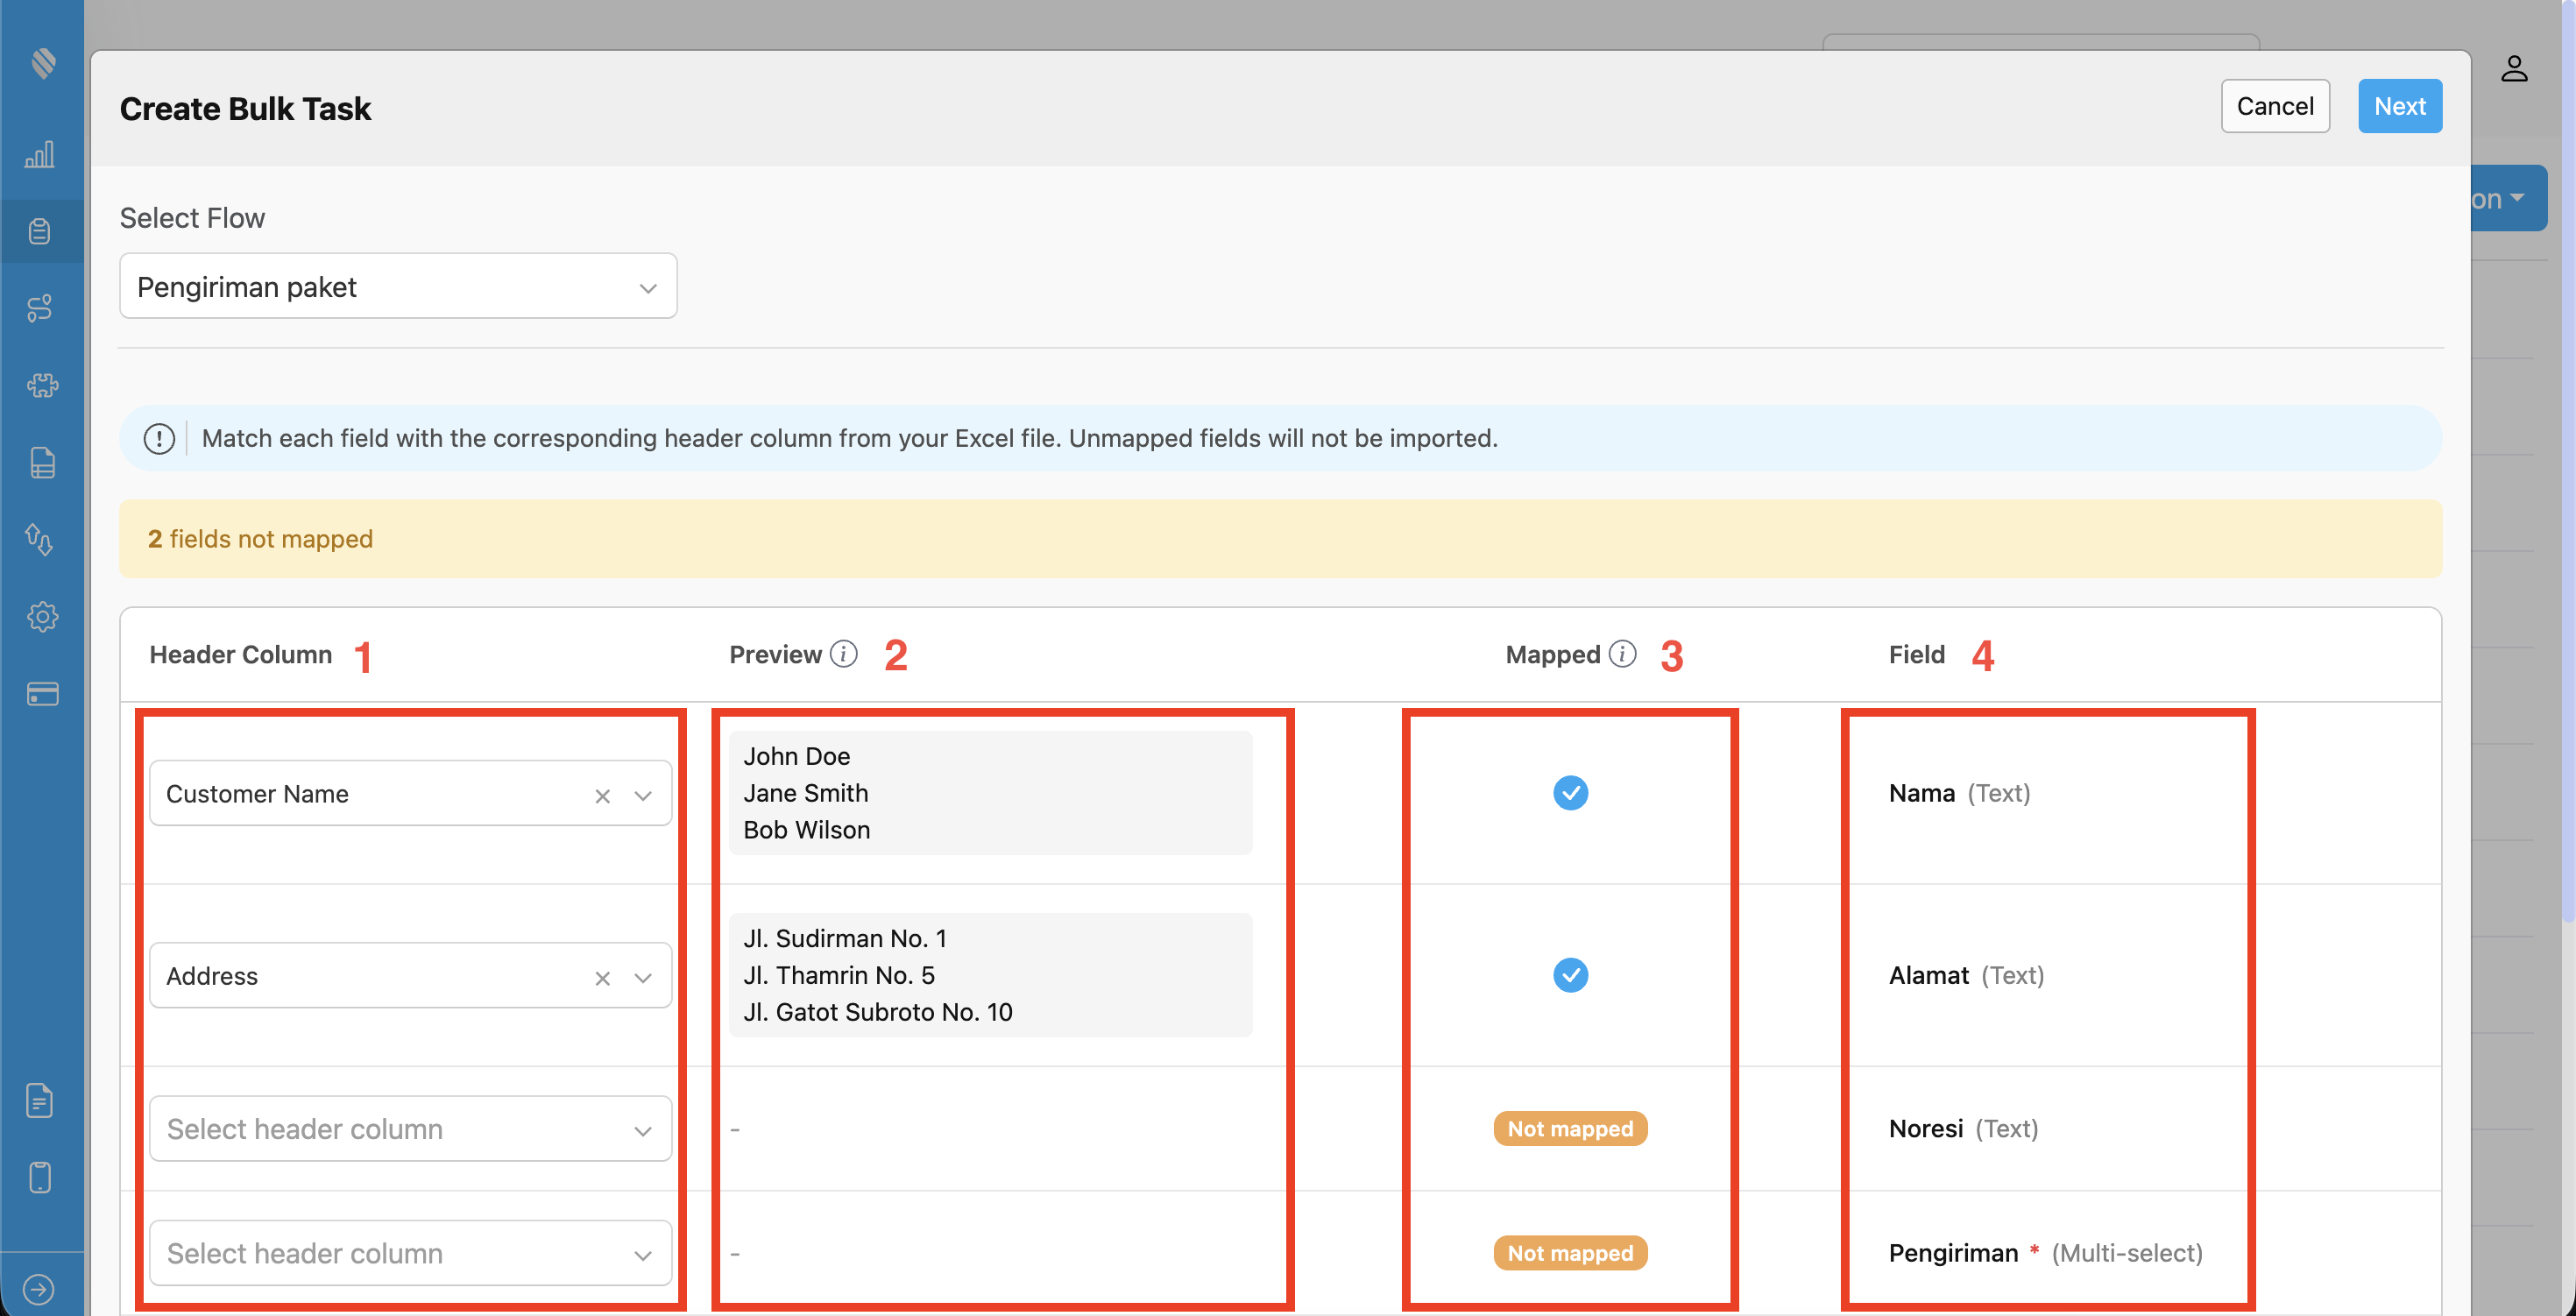2576x1316 pixels.
Task: Open the documents file icon in sidebar
Action: tap(41, 462)
